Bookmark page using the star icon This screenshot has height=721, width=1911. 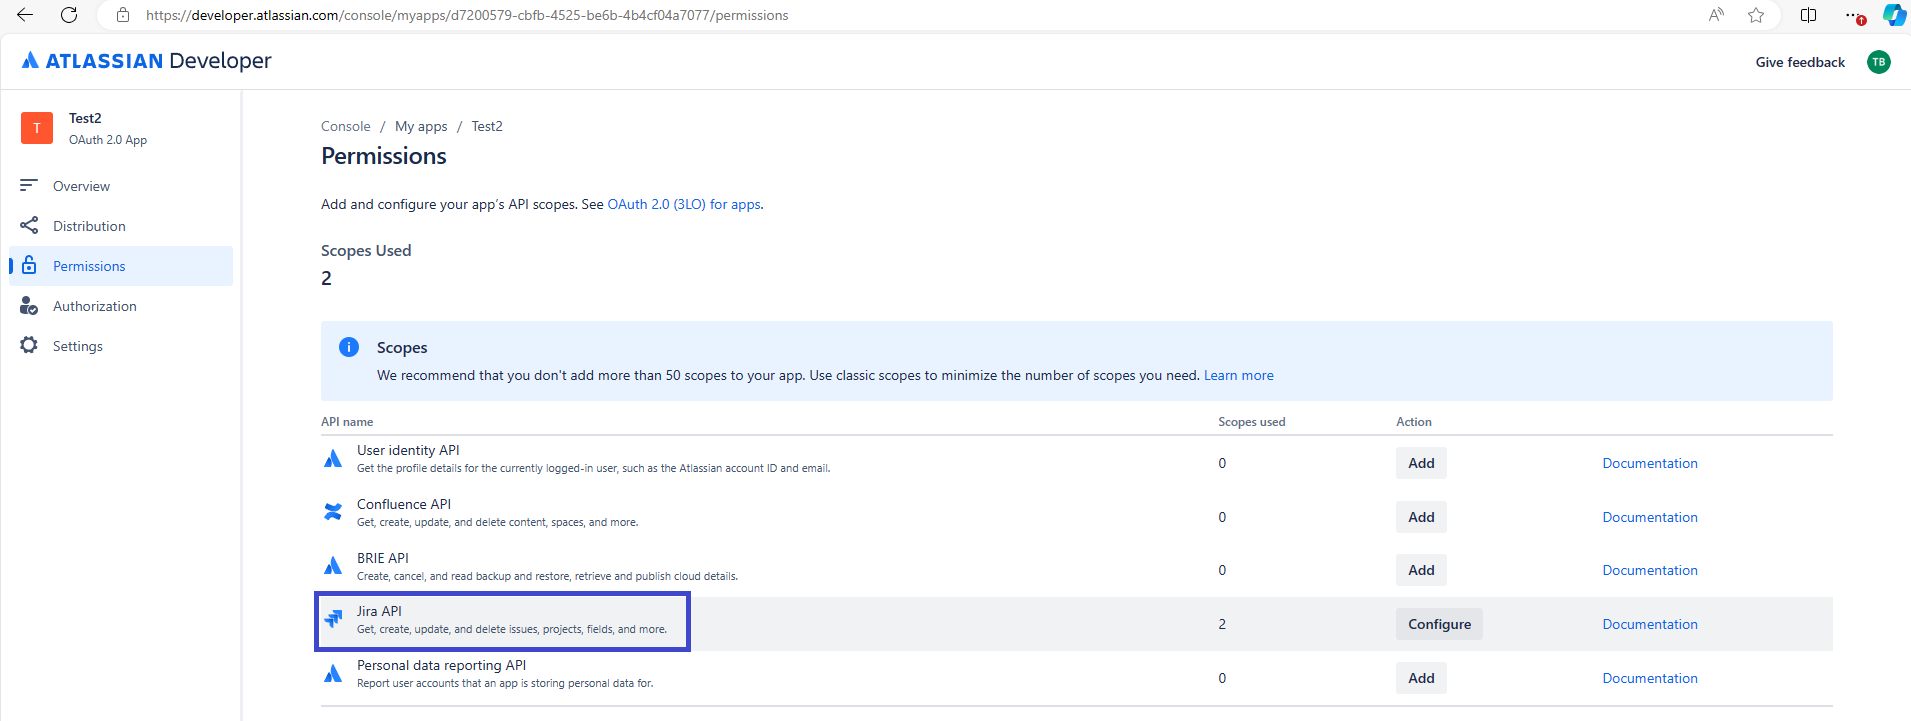point(1755,15)
